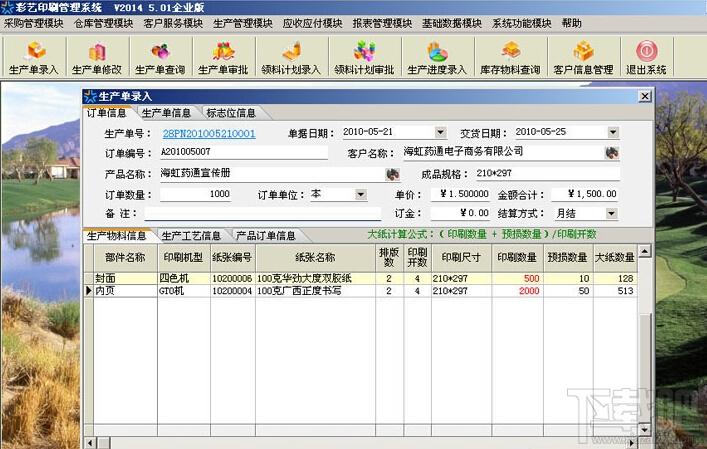Expand 交货日期 date dropdown

pos(613,132)
